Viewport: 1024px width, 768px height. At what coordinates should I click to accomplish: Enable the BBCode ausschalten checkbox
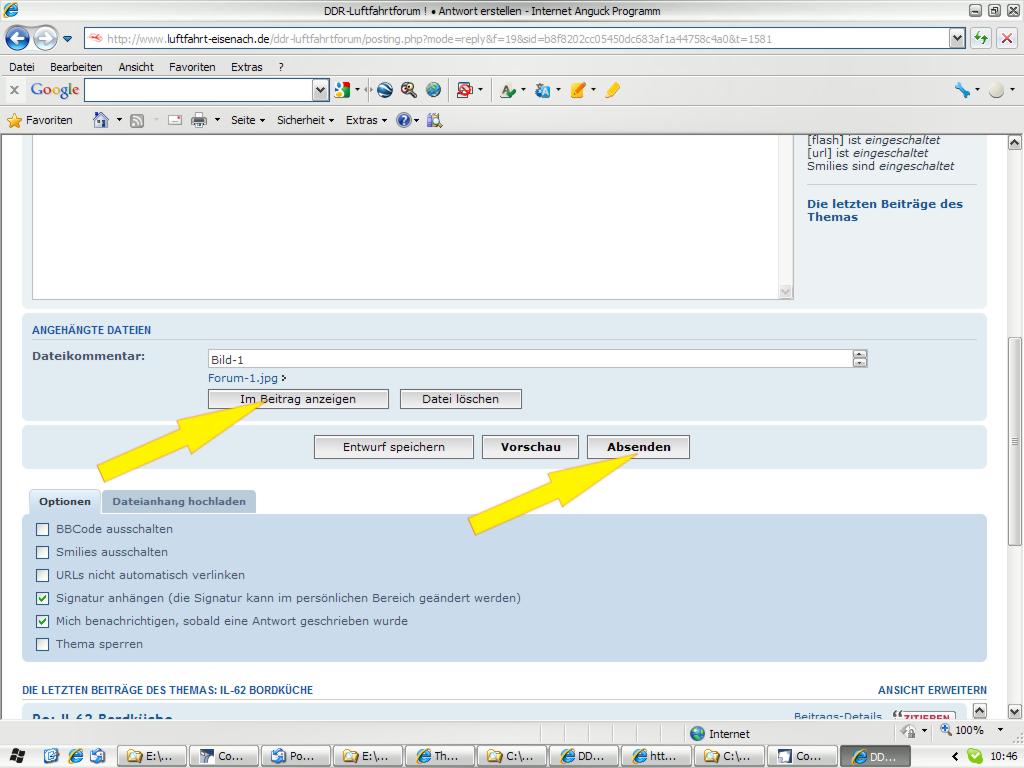point(42,529)
